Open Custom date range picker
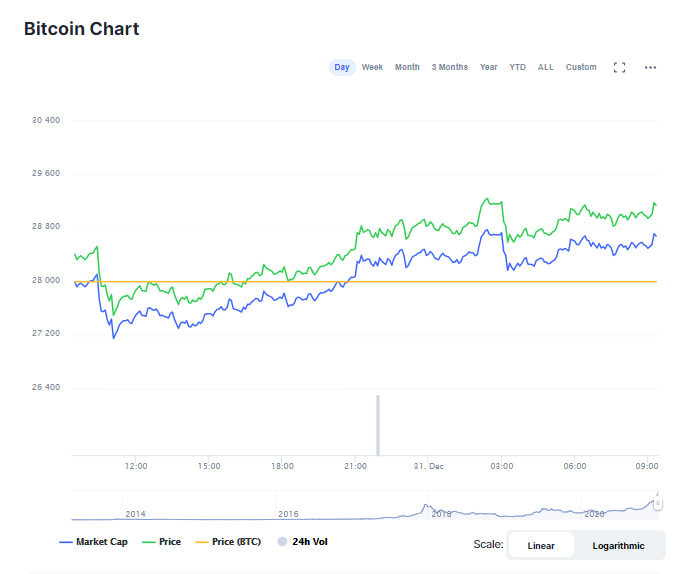Screen dimensions: 685x574 pyautogui.click(x=581, y=68)
